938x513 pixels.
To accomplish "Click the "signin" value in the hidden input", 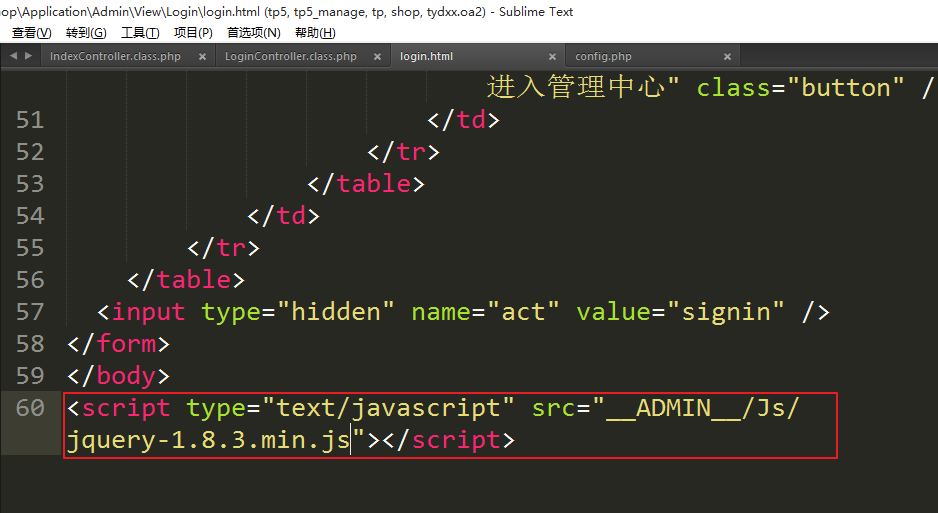I will [727, 312].
